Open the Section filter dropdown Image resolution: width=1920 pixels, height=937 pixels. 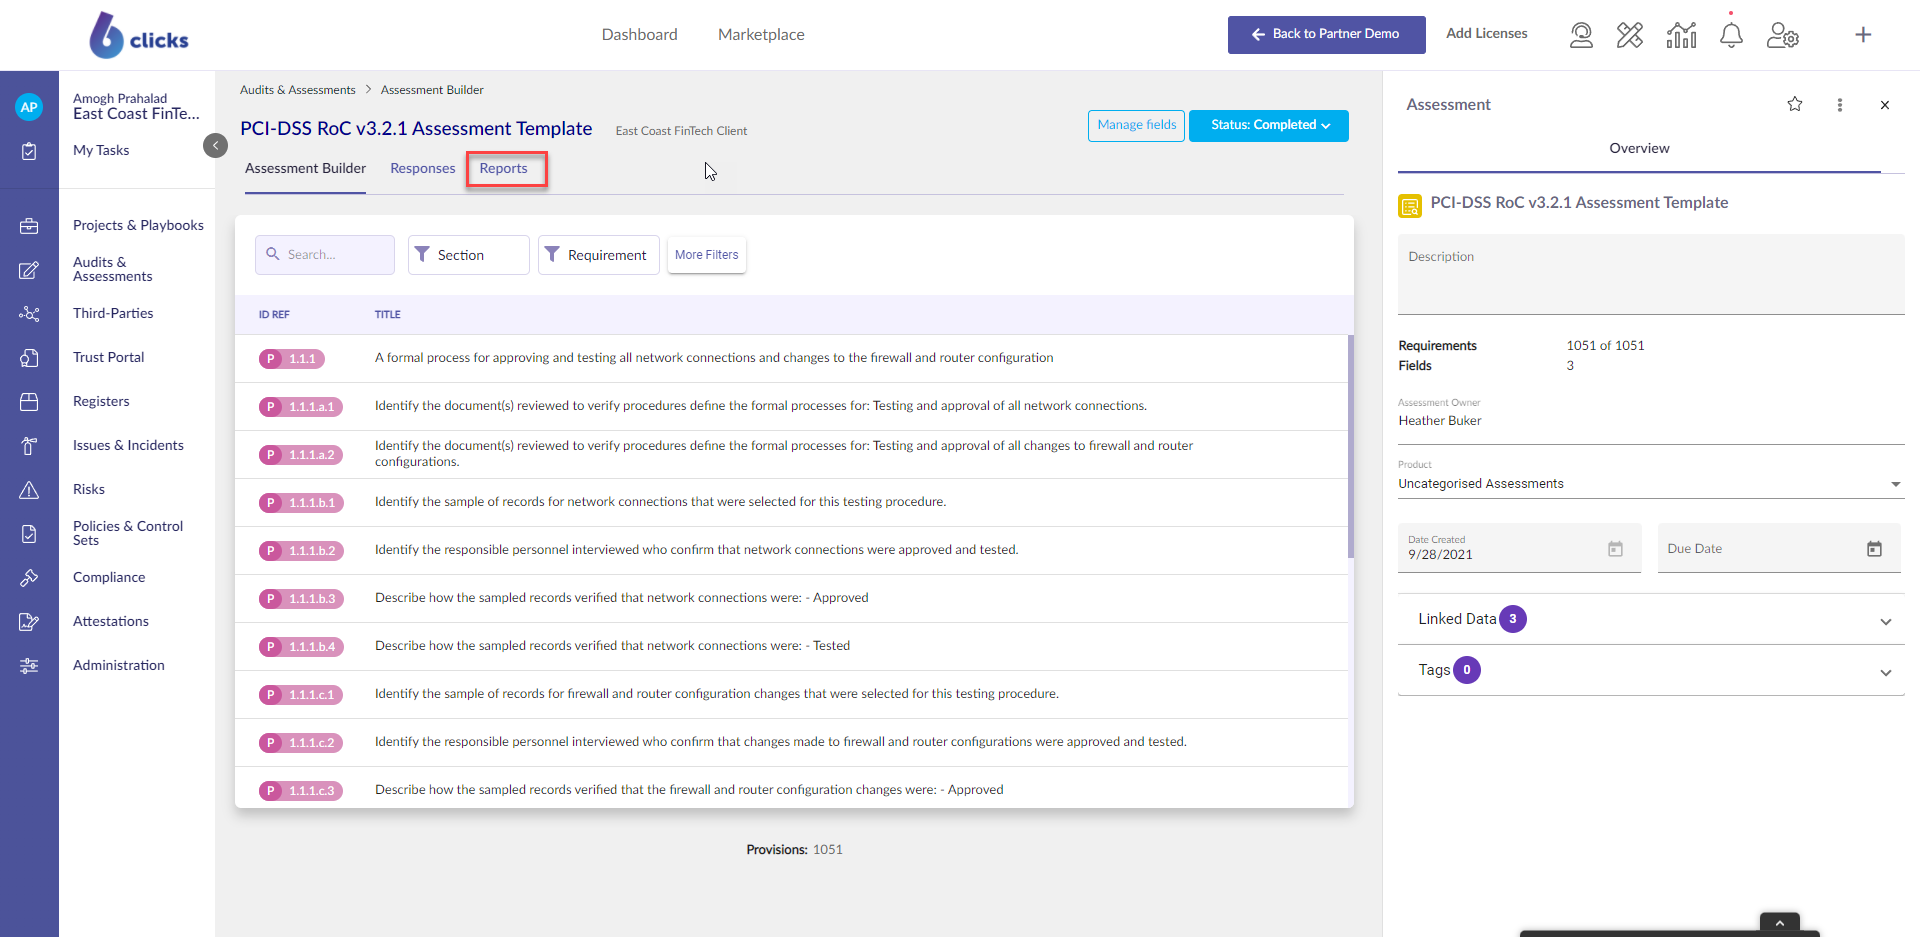click(468, 255)
